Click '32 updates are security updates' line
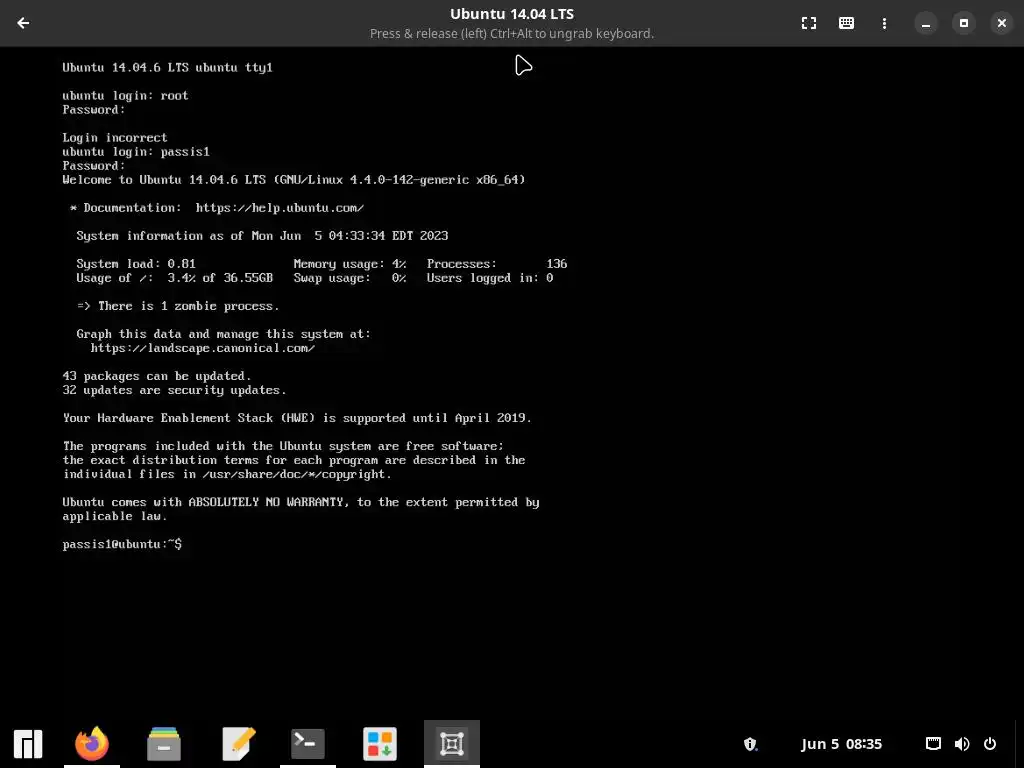Image resolution: width=1024 pixels, height=768 pixels. [174, 391]
